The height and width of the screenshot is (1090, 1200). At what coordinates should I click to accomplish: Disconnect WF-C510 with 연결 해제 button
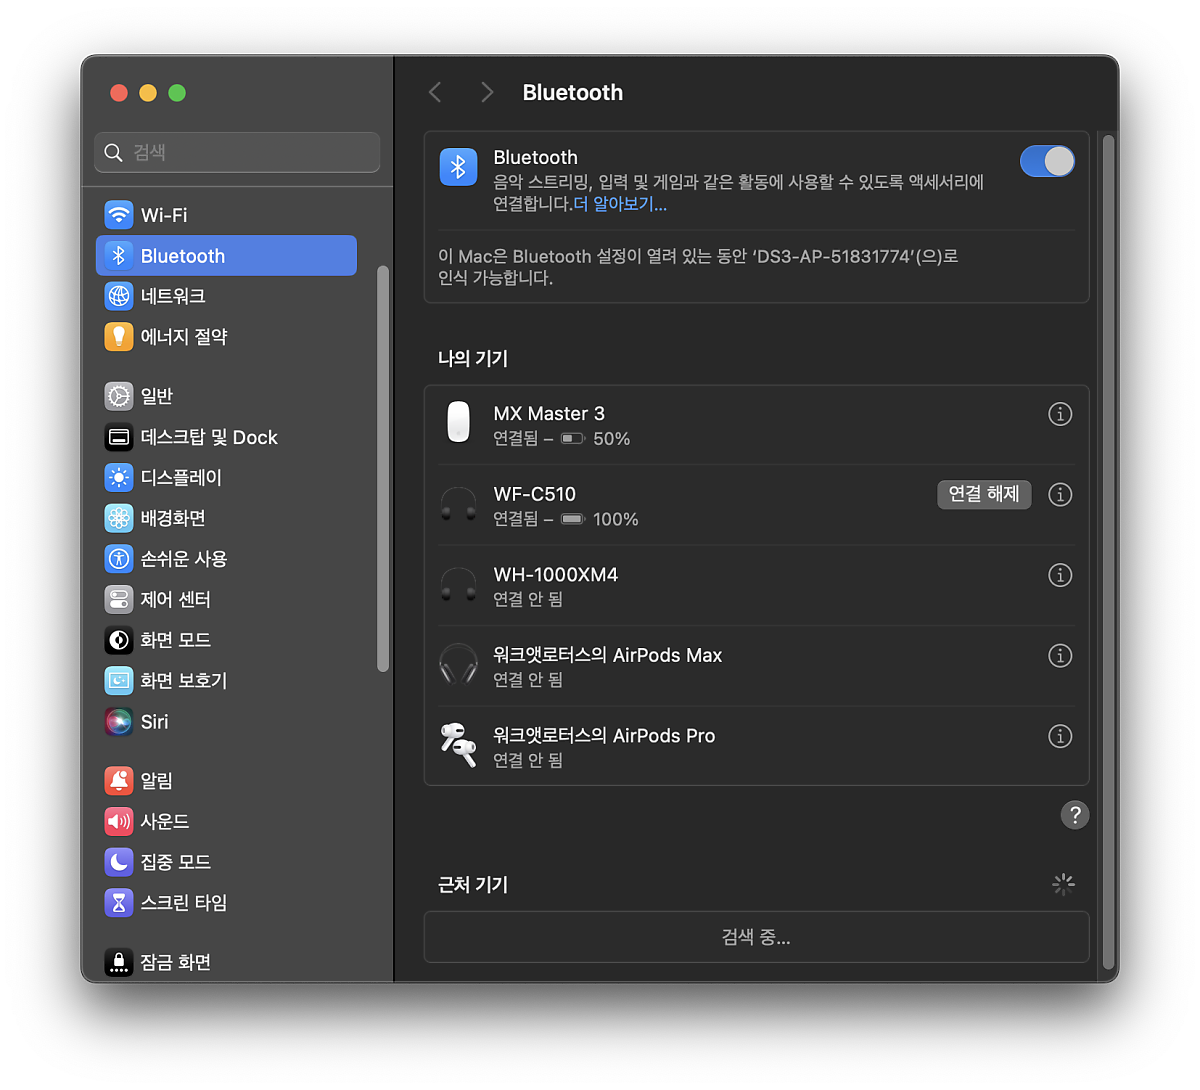pos(984,494)
